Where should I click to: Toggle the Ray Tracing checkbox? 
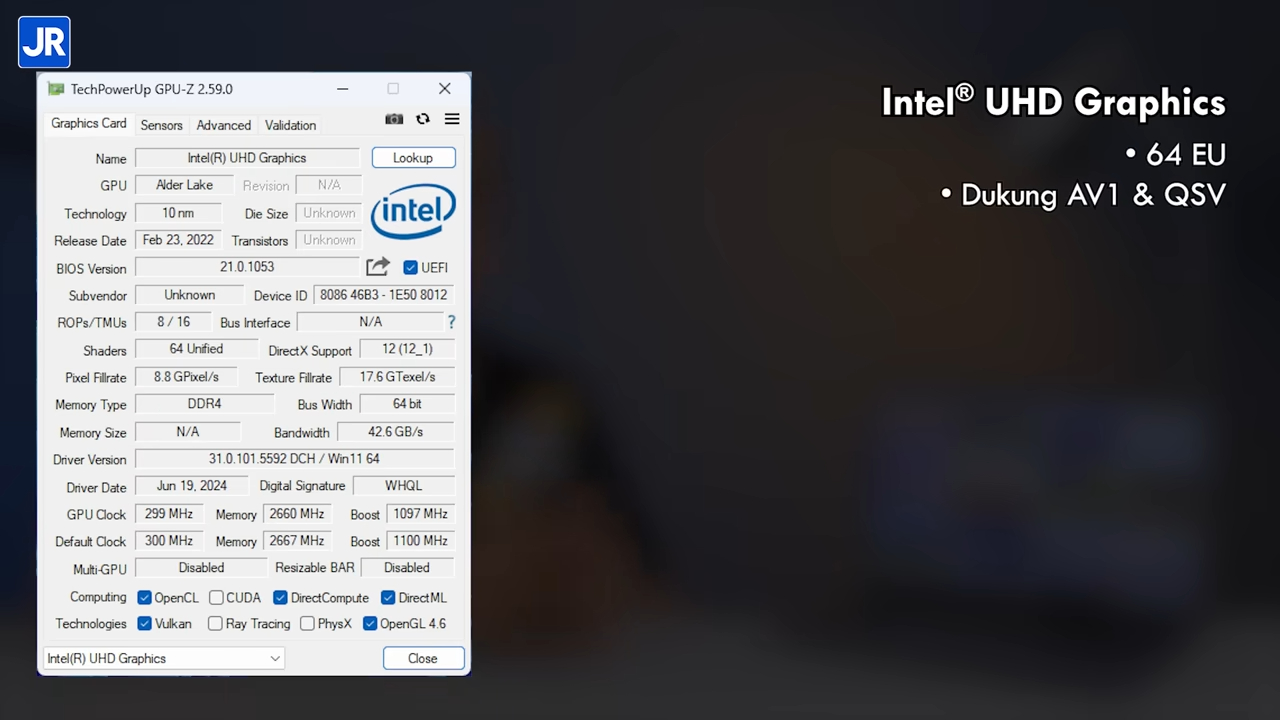(215, 624)
